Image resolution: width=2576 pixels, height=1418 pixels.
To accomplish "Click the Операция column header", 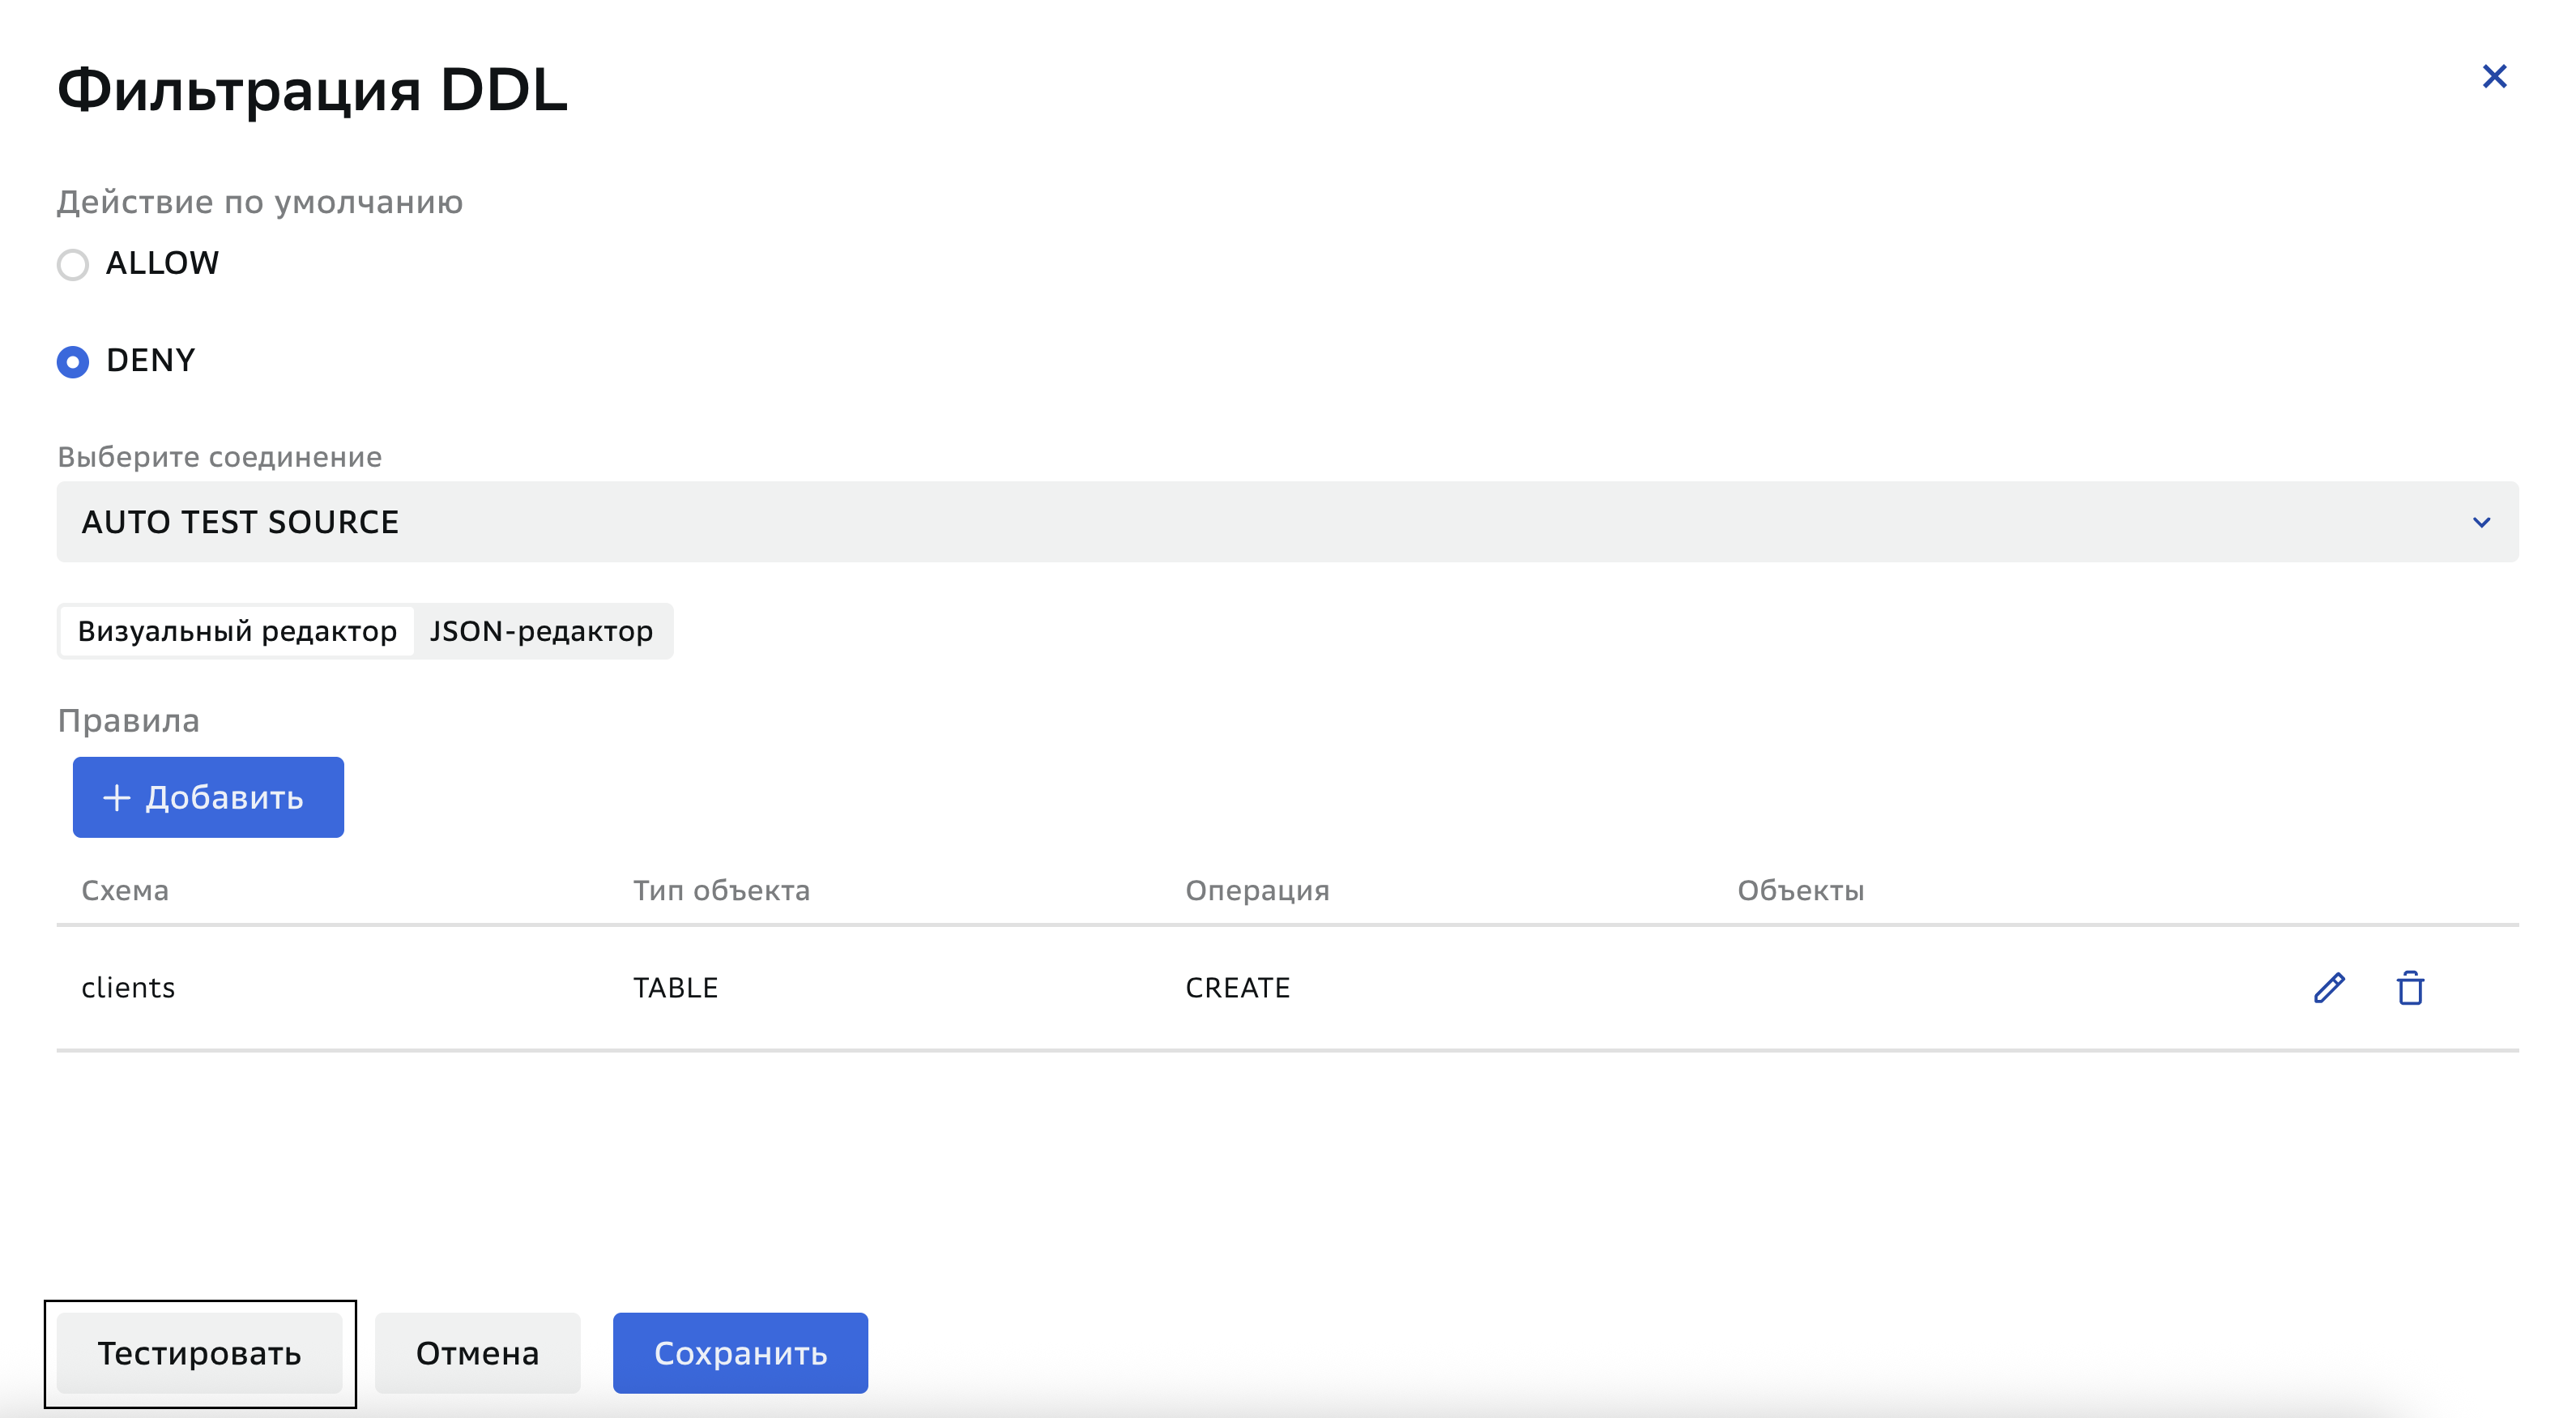I will point(1257,891).
